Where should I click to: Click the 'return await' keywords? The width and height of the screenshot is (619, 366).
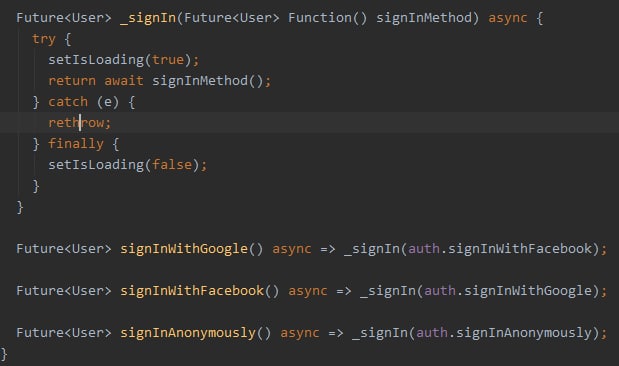[96, 81]
